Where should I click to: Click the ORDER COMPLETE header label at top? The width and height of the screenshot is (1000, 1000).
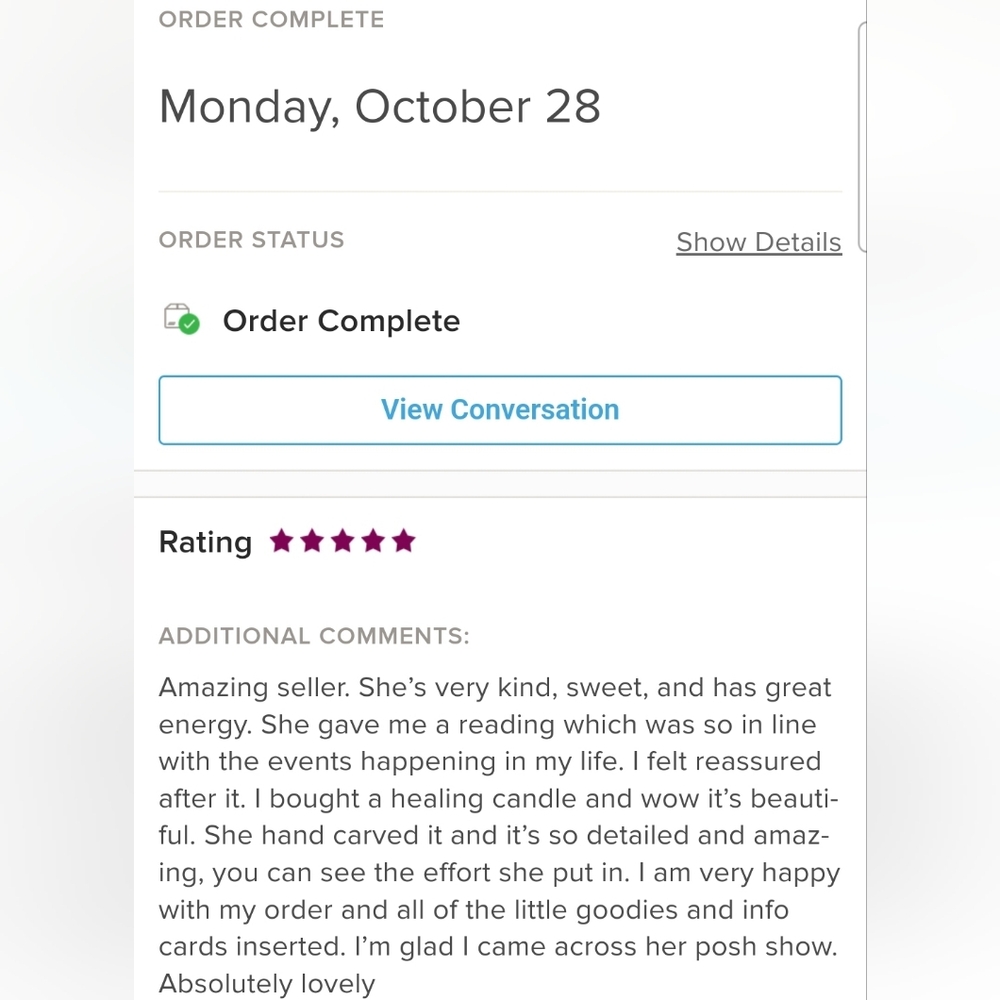271,20
